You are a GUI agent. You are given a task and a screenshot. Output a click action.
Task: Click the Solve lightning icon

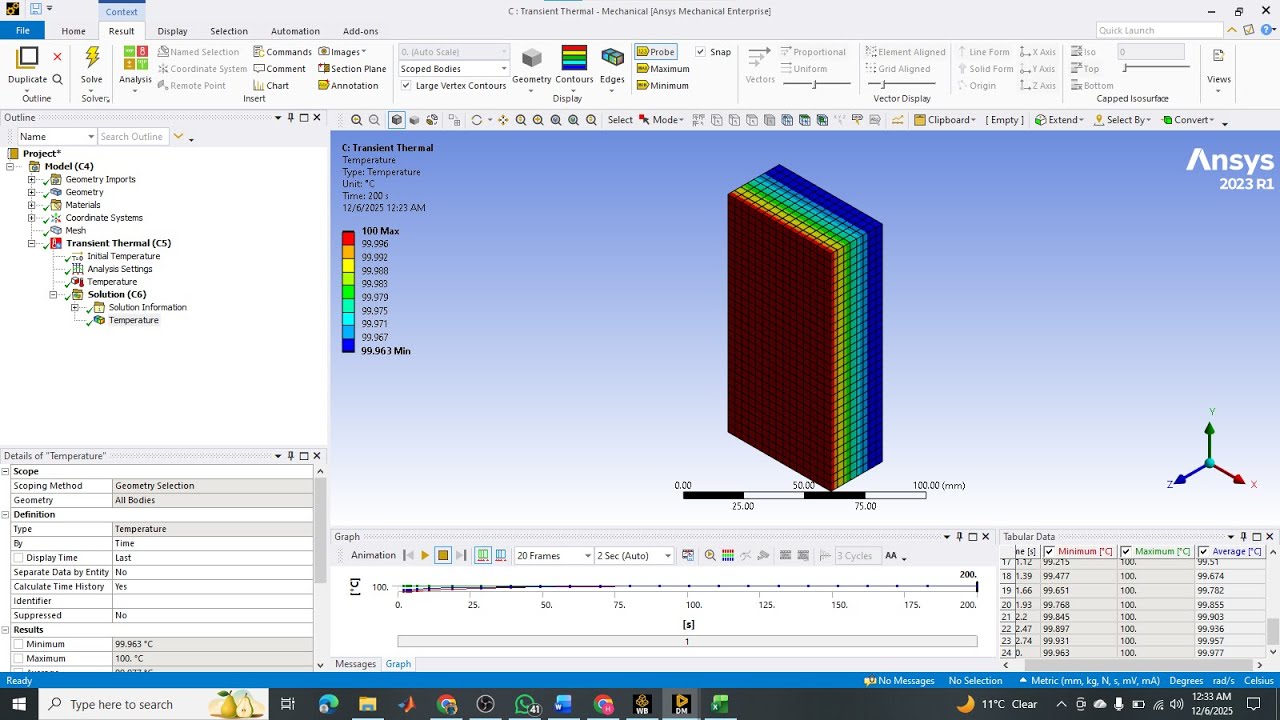coord(92,58)
